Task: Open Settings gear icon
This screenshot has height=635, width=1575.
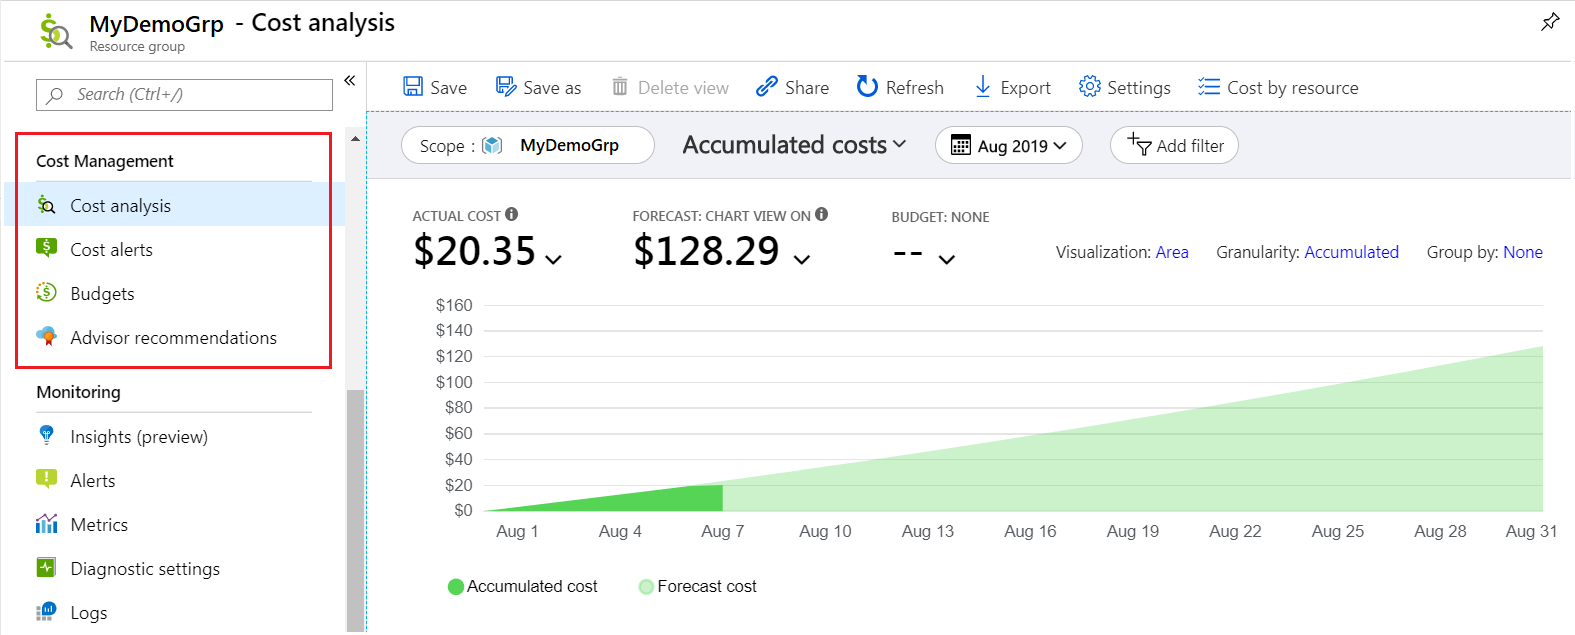Action: (1089, 87)
